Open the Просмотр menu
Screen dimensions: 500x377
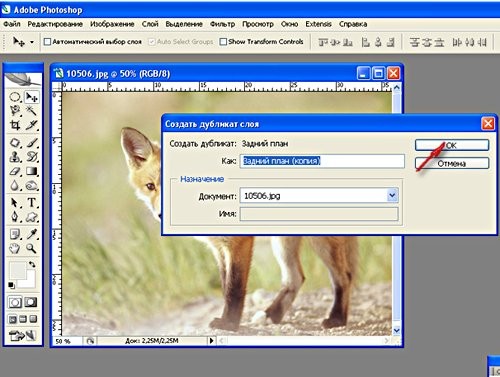click(258, 24)
